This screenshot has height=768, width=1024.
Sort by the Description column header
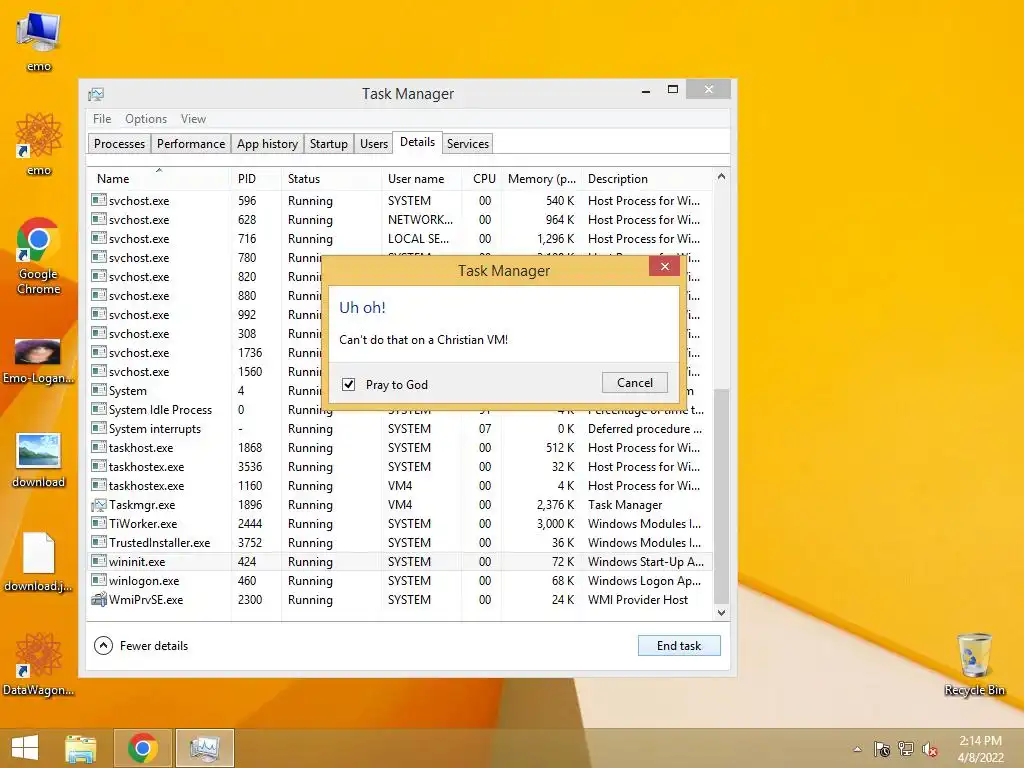point(647,178)
